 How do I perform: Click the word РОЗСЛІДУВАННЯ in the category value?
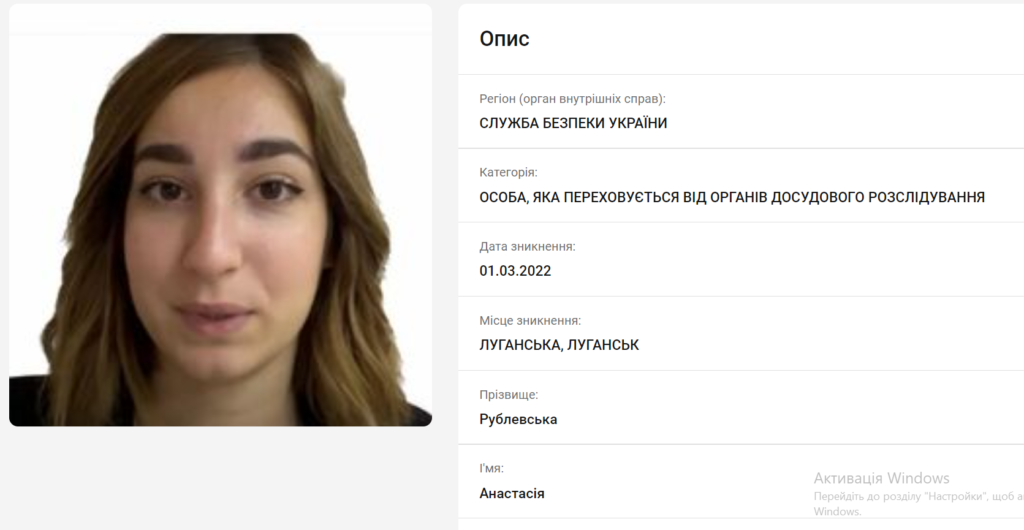click(925, 197)
